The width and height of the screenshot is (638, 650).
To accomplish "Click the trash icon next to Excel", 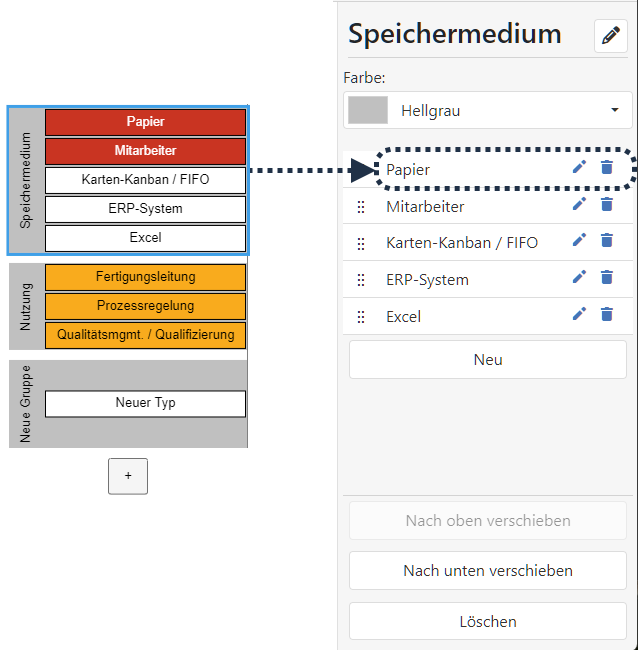I will [606, 315].
